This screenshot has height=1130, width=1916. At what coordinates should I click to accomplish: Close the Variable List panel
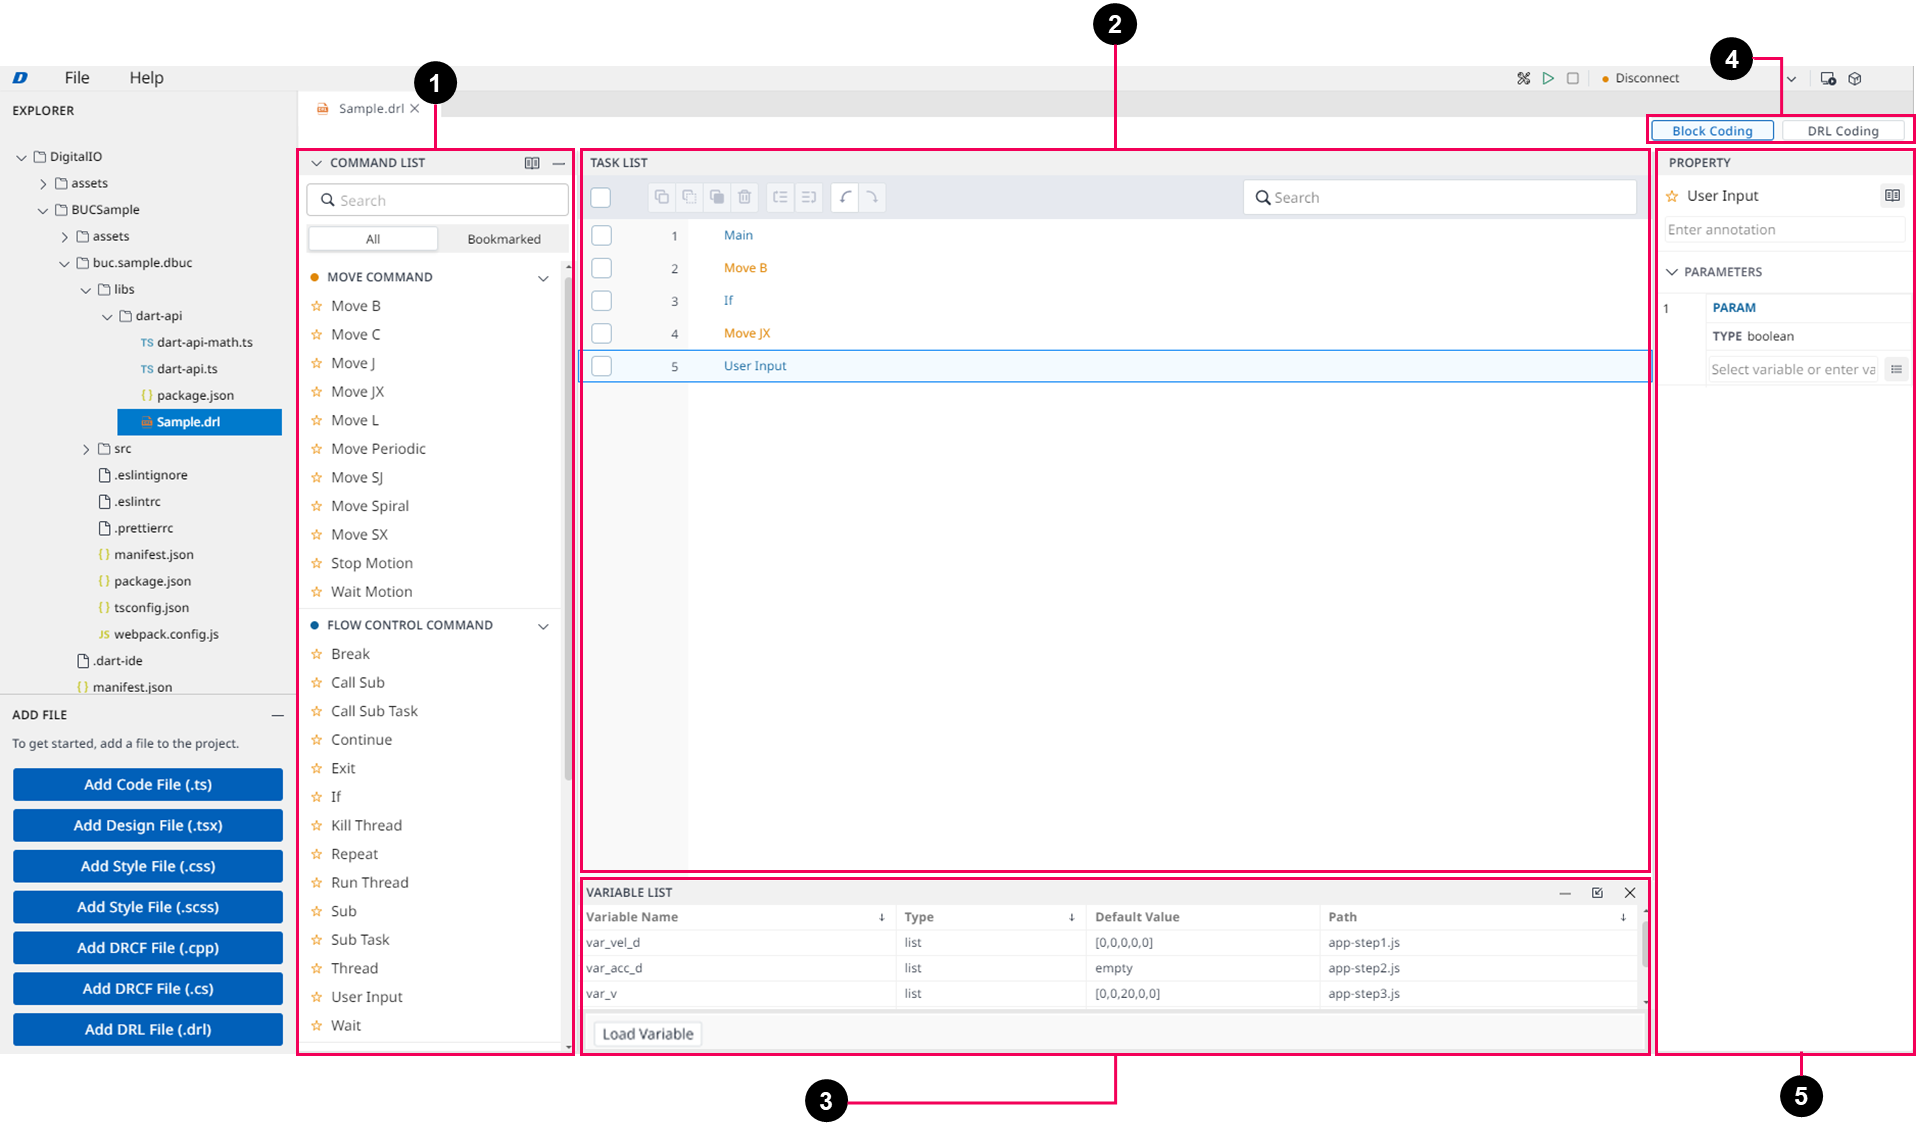tap(1630, 893)
